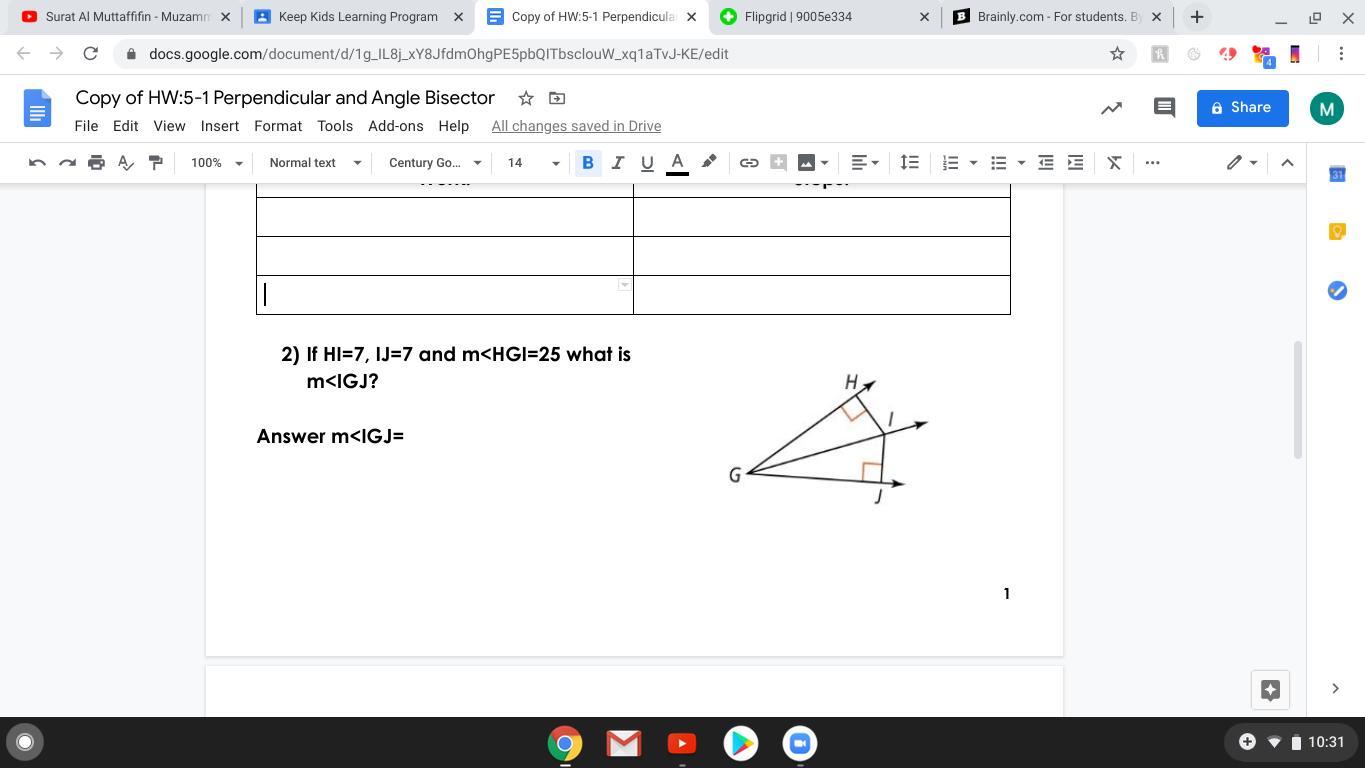Reload the page
1365x768 pixels.
click(x=90, y=54)
